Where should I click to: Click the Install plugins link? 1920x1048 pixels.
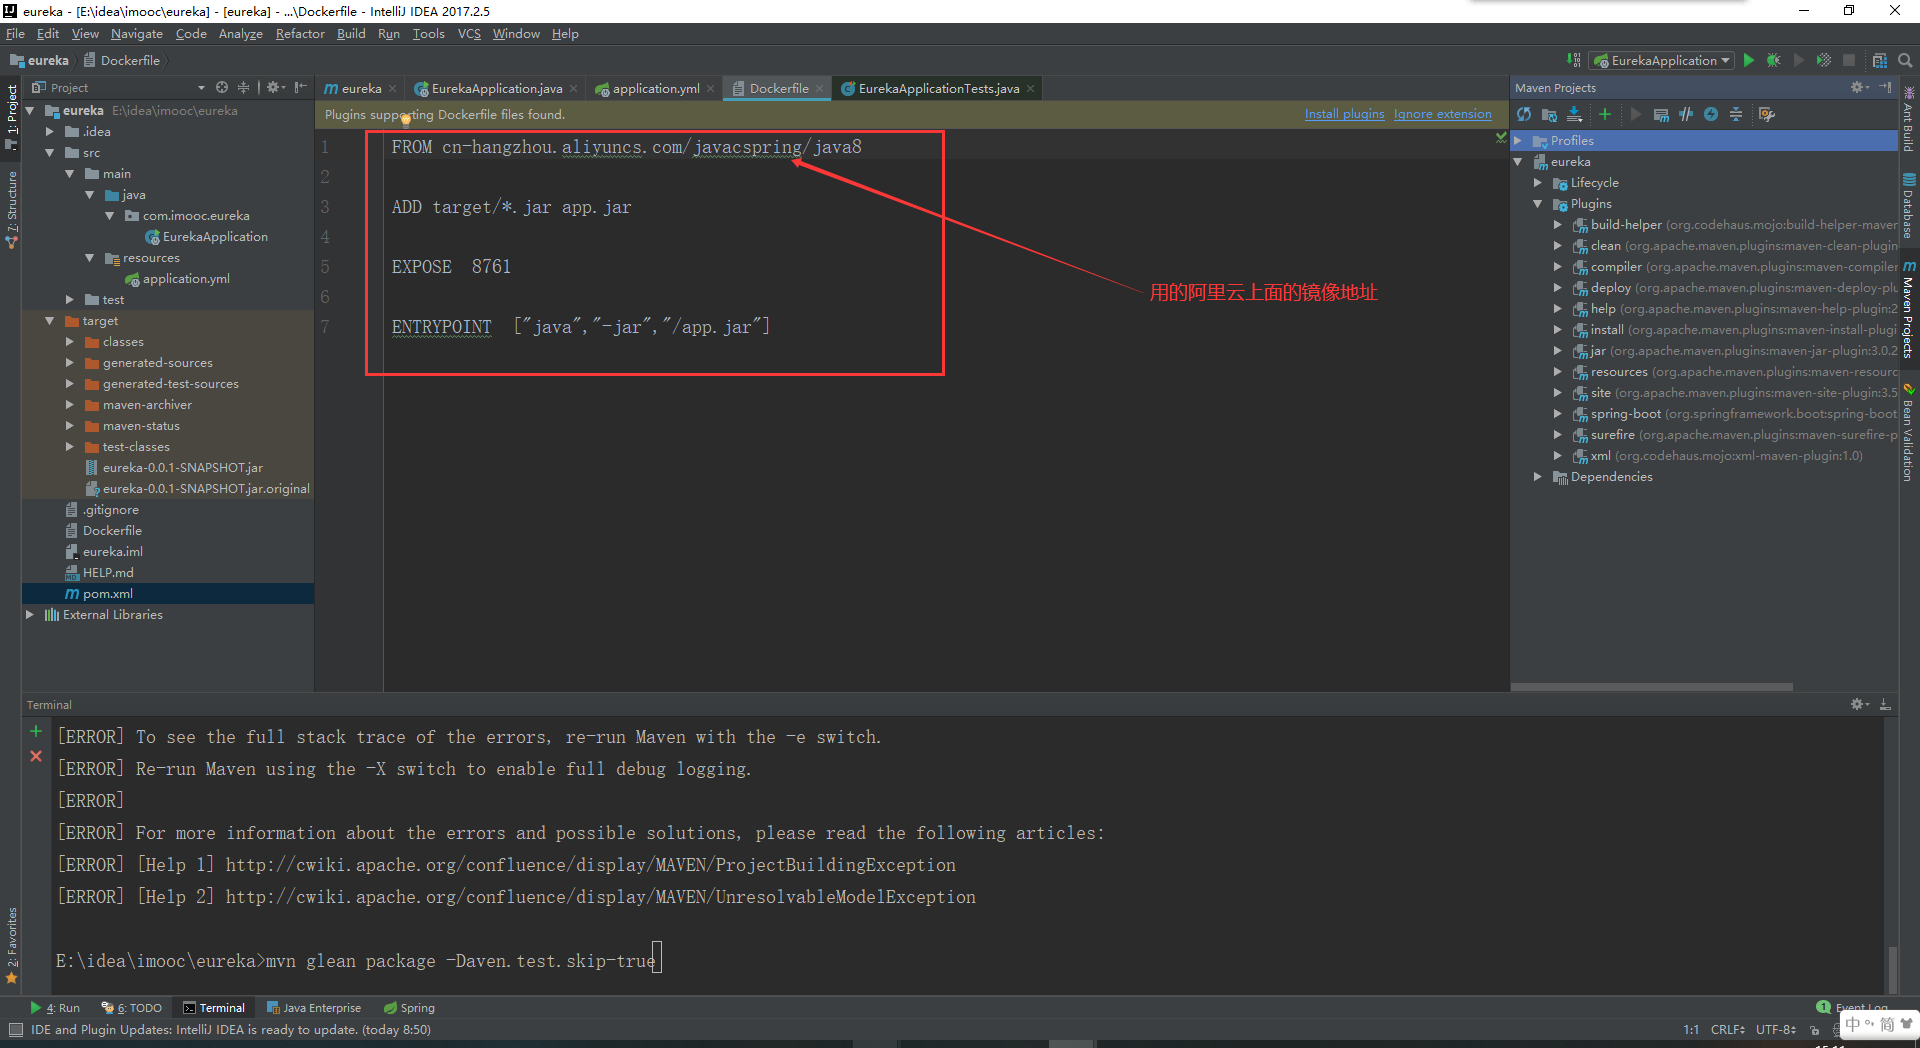(x=1344, y=114)
